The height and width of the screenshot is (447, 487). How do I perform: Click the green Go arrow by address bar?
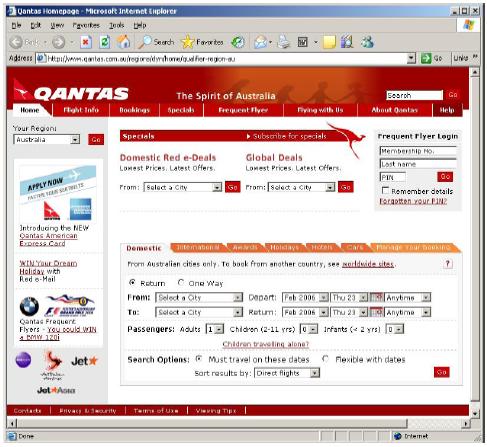pos(426,58)
